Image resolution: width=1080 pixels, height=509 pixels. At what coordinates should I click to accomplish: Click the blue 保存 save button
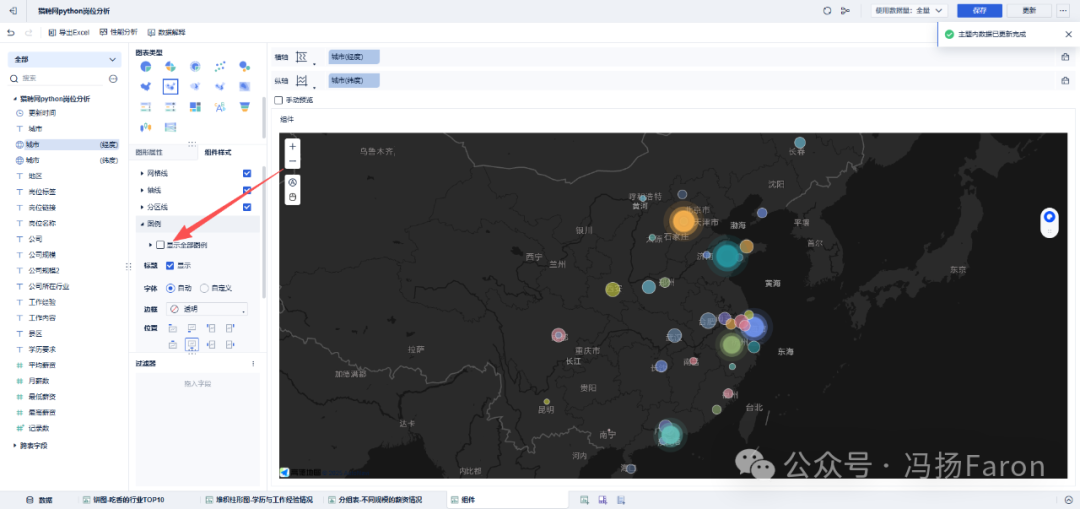pos(979,11)
